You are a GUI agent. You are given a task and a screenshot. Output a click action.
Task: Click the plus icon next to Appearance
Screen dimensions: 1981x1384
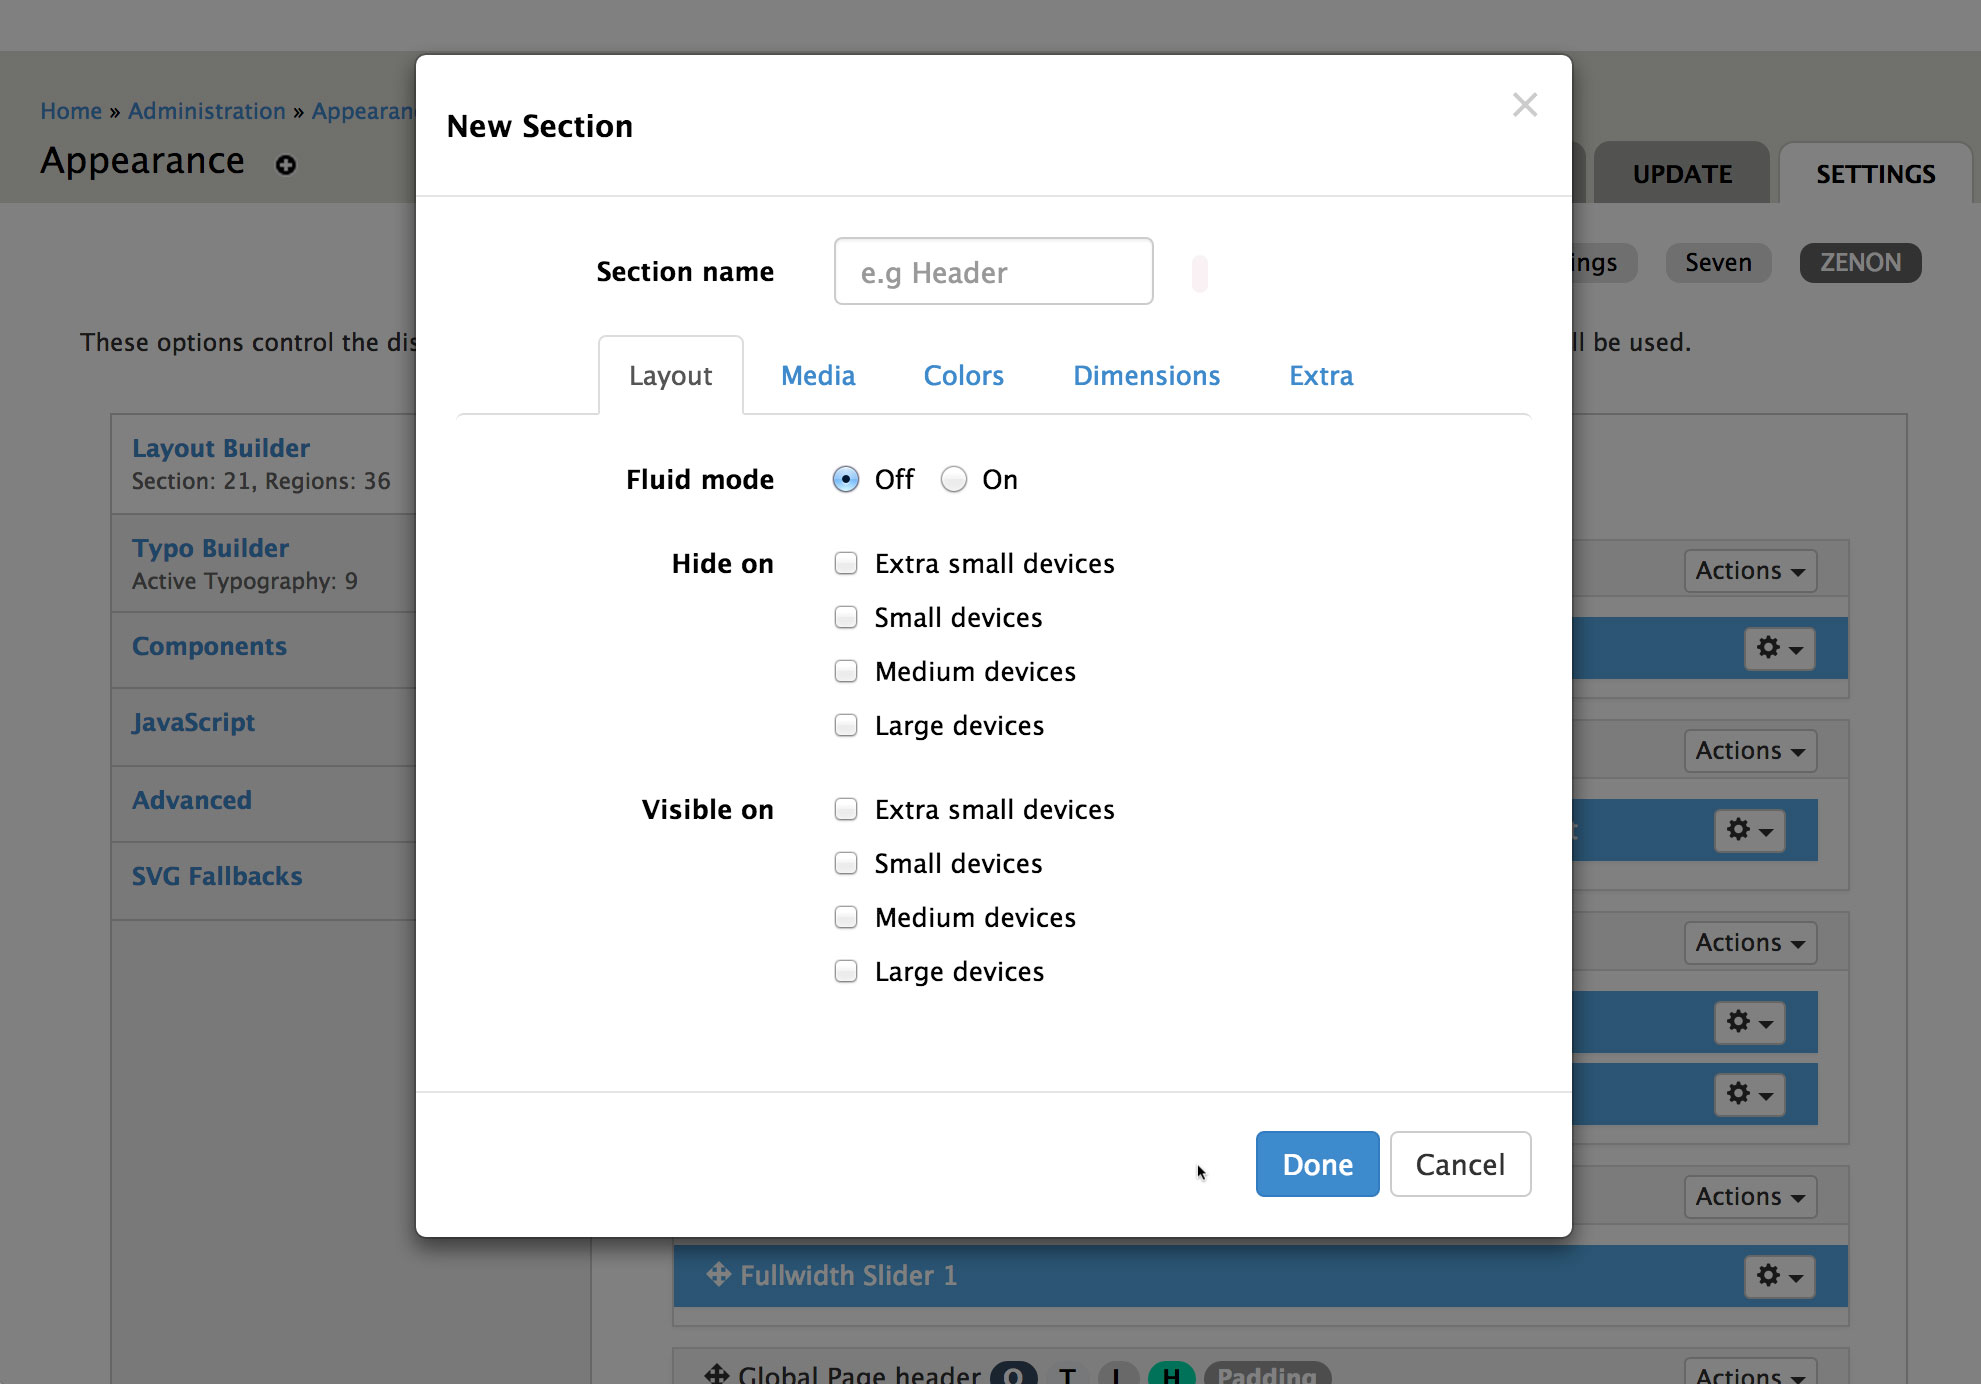pyautogui.click(x=286, y=165)
